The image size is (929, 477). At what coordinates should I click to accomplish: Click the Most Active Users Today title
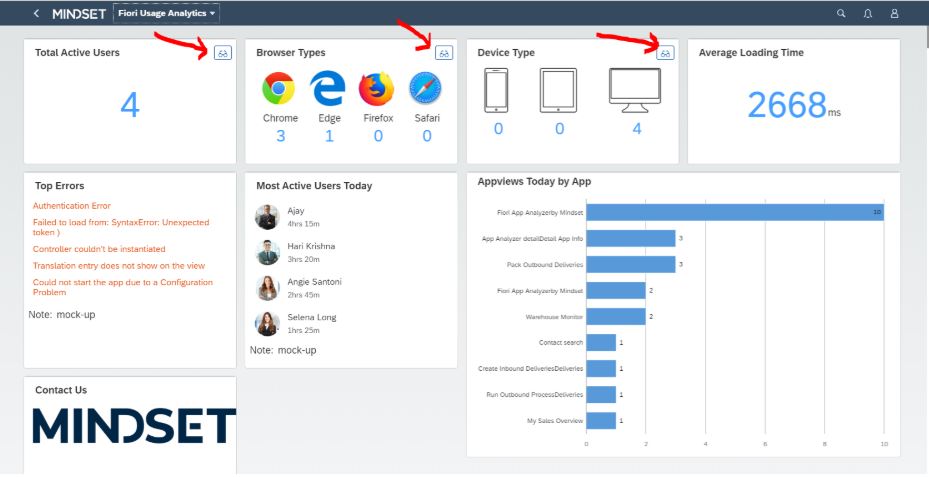314,185
